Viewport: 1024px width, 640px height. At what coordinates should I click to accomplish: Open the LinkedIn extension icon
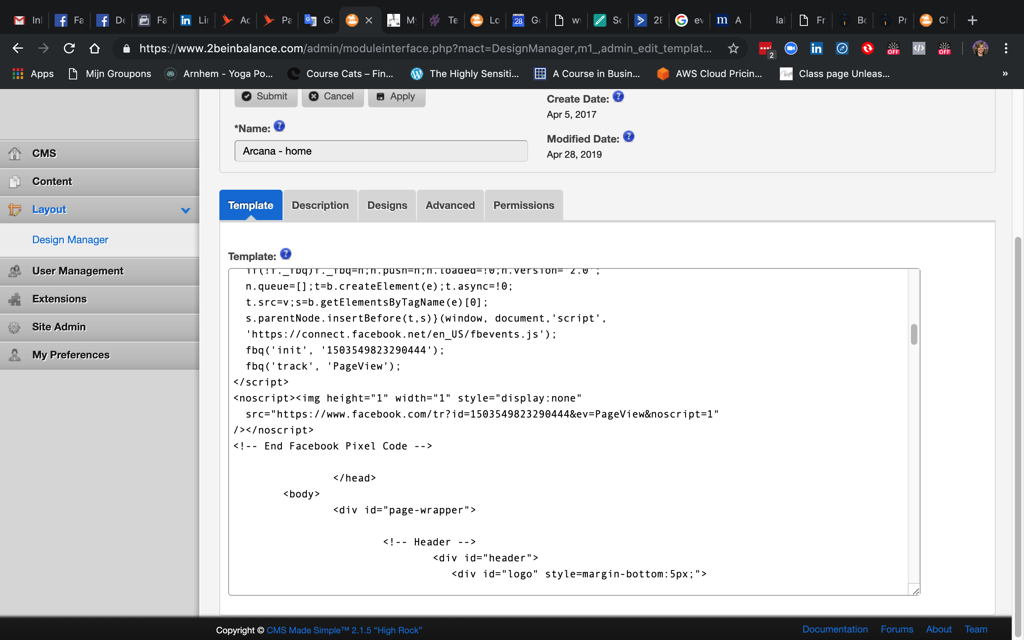point(816,48)
